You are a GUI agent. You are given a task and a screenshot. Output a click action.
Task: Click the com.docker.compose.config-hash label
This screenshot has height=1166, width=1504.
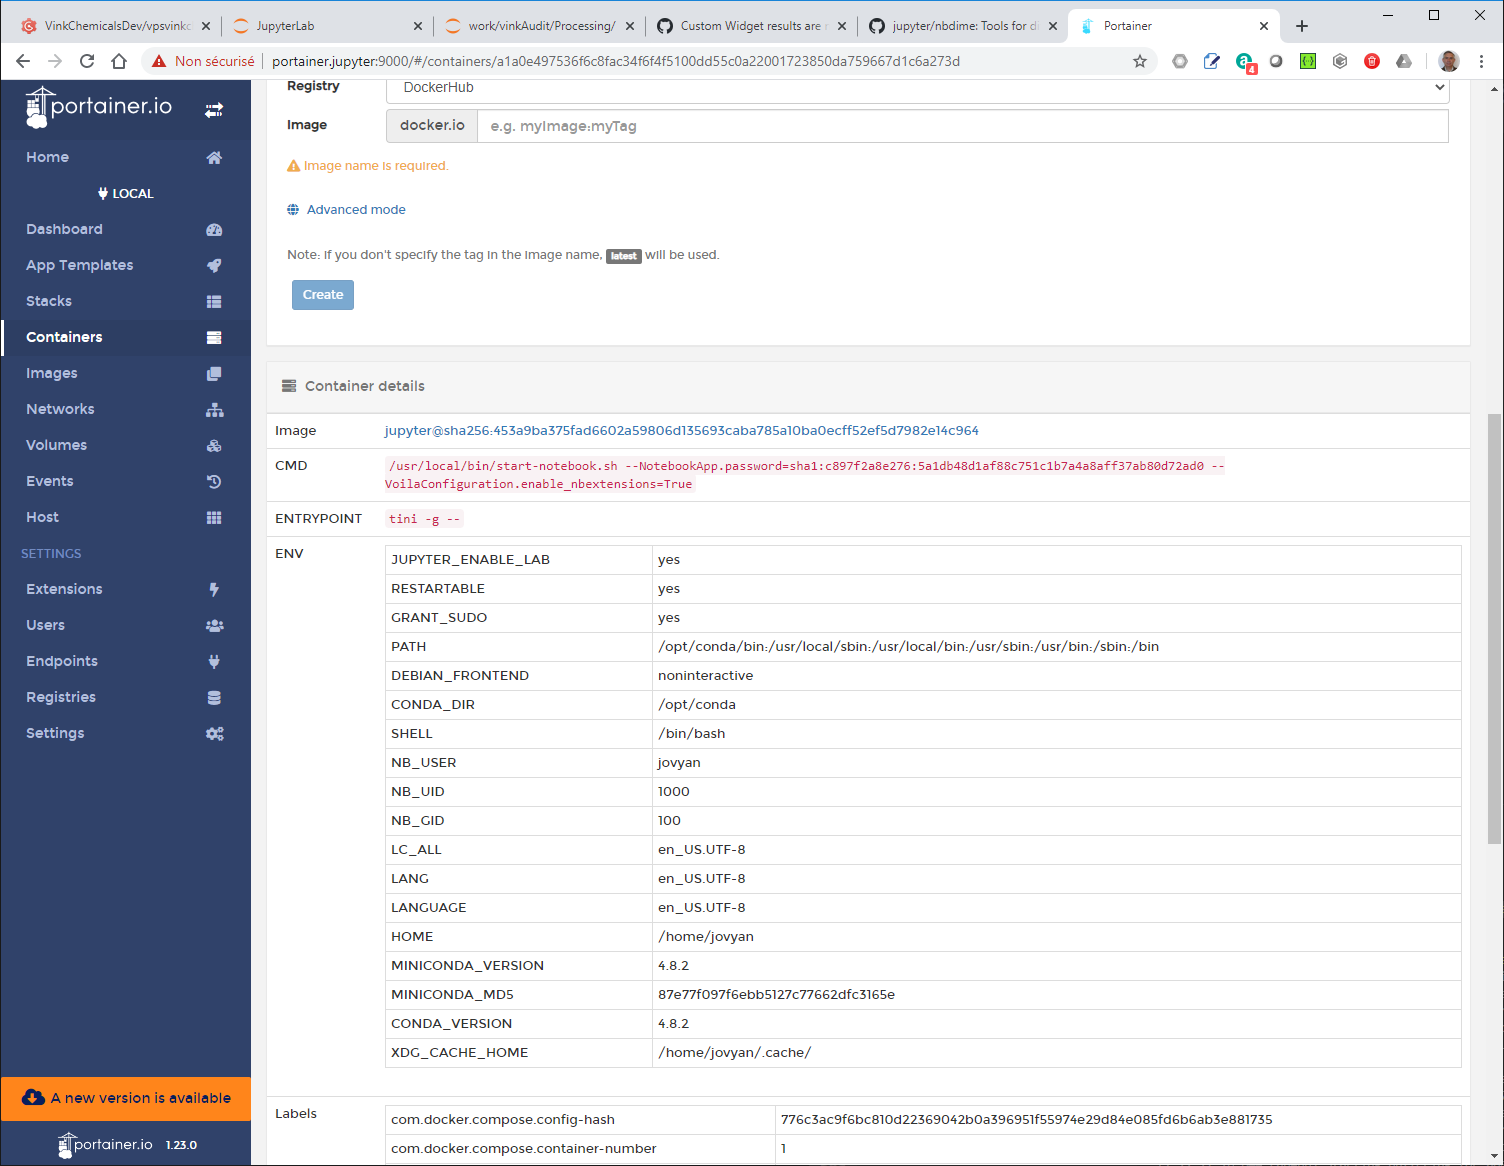[503, 1120]
